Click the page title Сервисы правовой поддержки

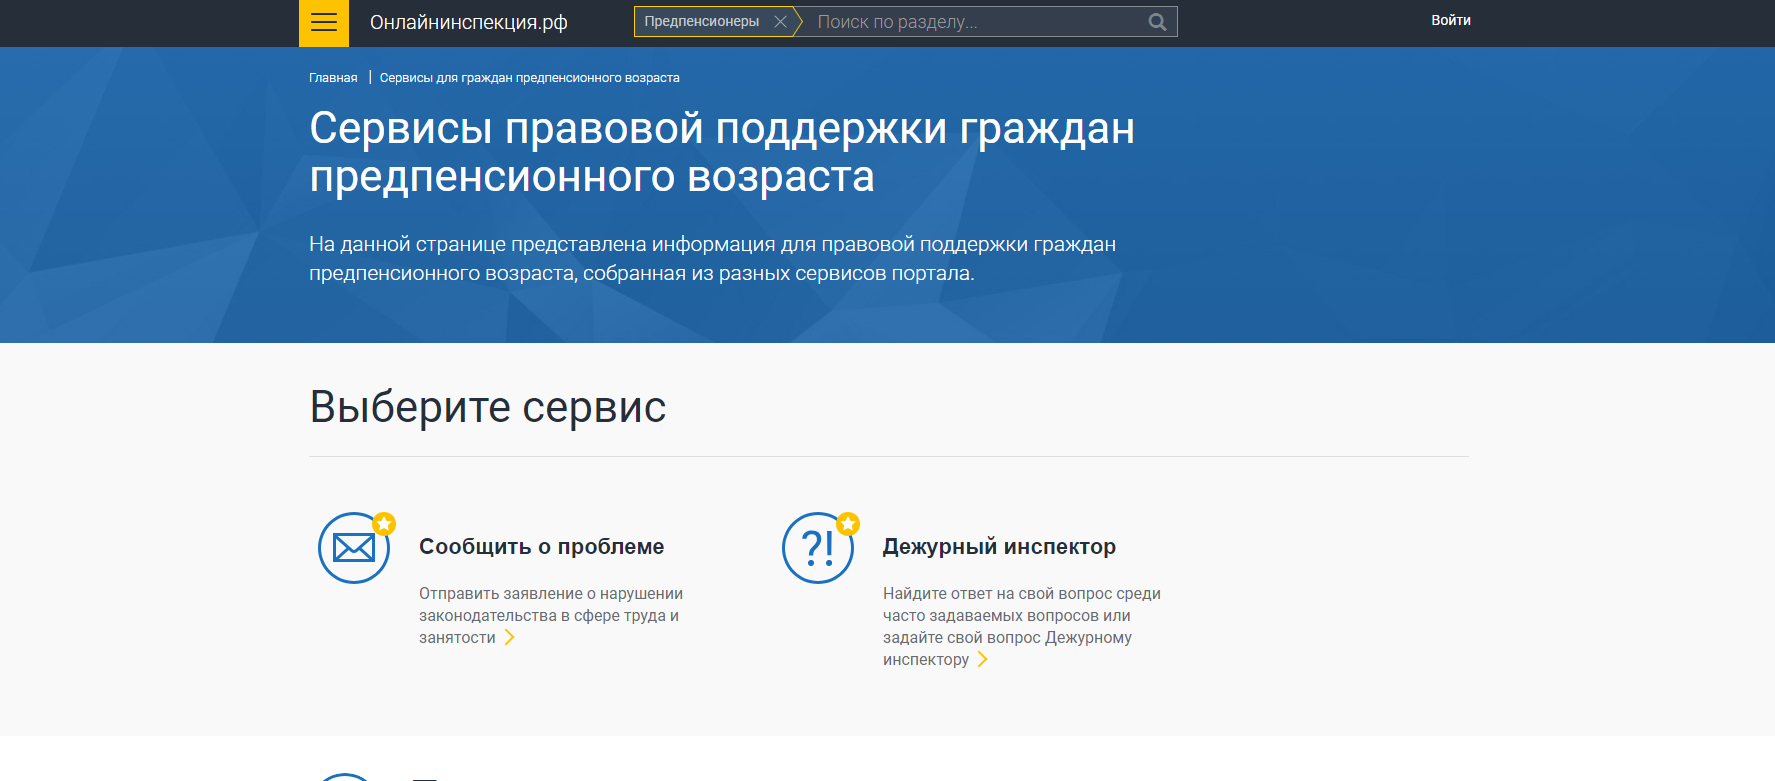722,152
